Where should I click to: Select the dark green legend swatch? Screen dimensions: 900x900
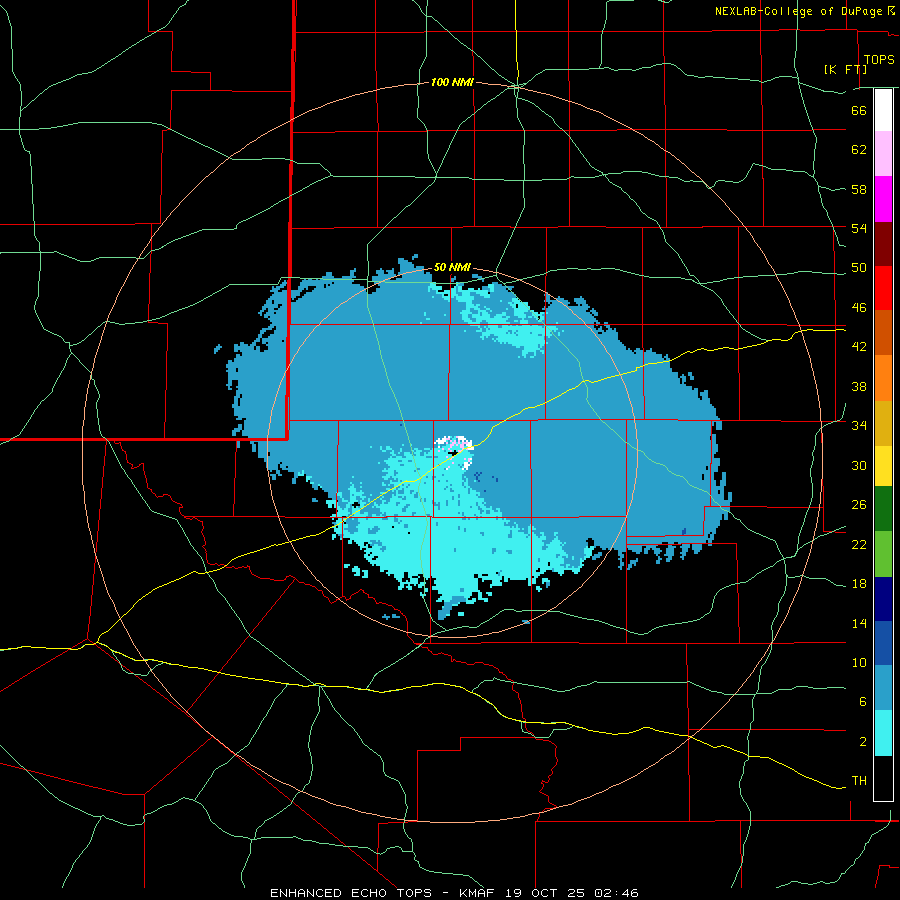[x=883, y=509]
